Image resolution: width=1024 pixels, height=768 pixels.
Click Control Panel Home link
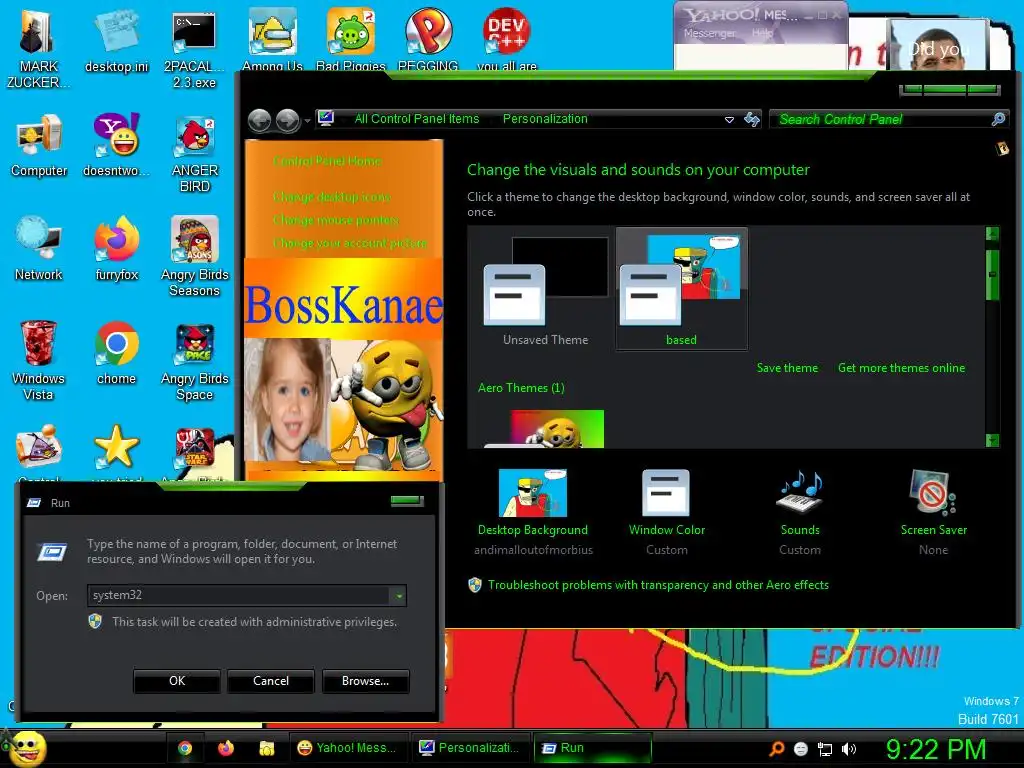pyautogui.click(x=327, y=161)
